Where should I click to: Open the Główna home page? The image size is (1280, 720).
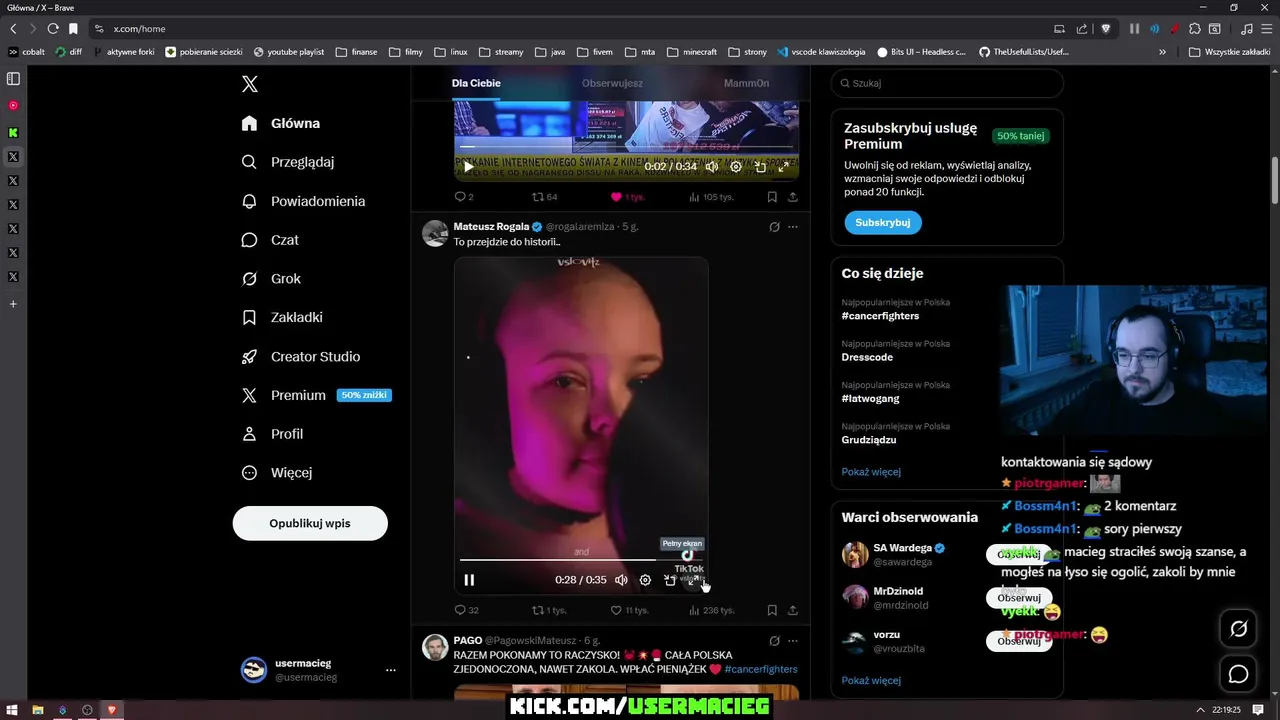tap(281, 123)
